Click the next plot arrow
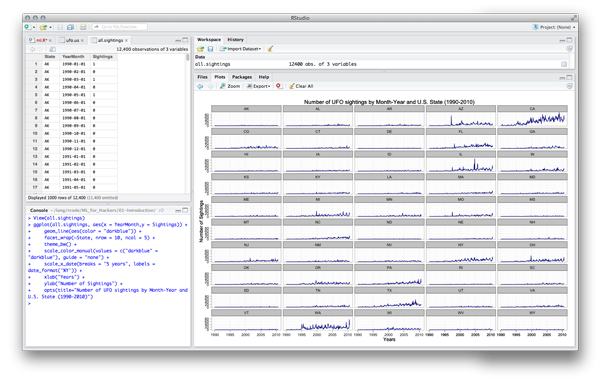The height and width of the screenshot is (381, 600). point(211,86)
